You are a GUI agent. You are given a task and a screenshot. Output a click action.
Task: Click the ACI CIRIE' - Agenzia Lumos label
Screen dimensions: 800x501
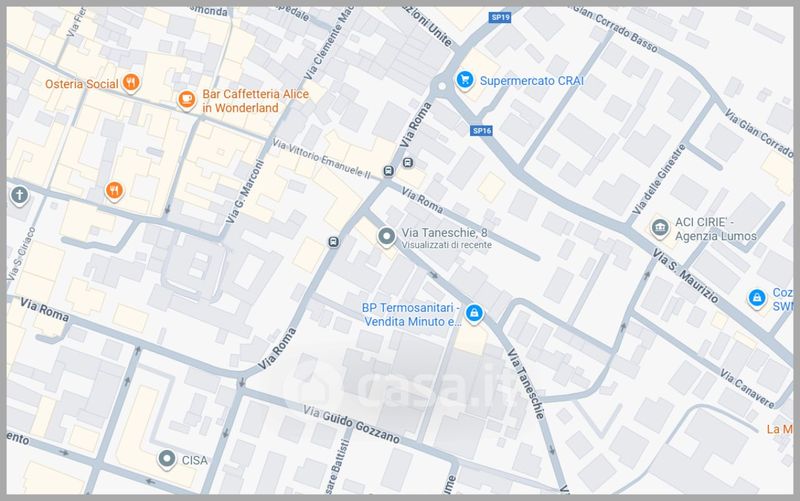pos(715,229)
